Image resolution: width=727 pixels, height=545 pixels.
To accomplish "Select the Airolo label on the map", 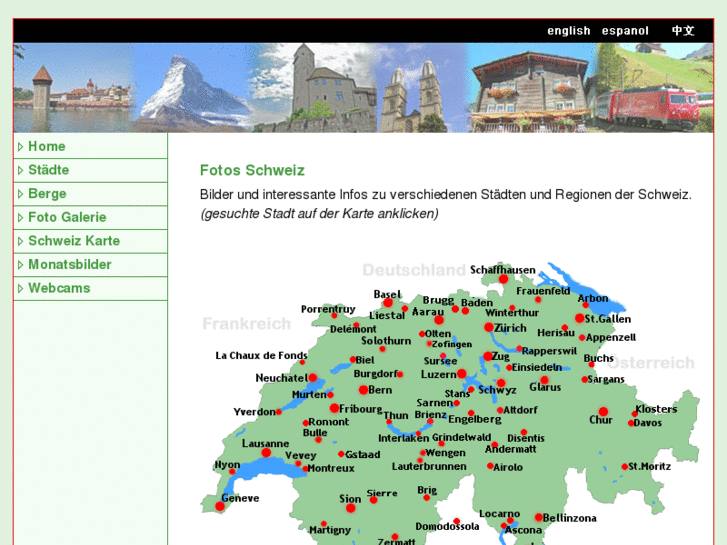I will point(508,467).
